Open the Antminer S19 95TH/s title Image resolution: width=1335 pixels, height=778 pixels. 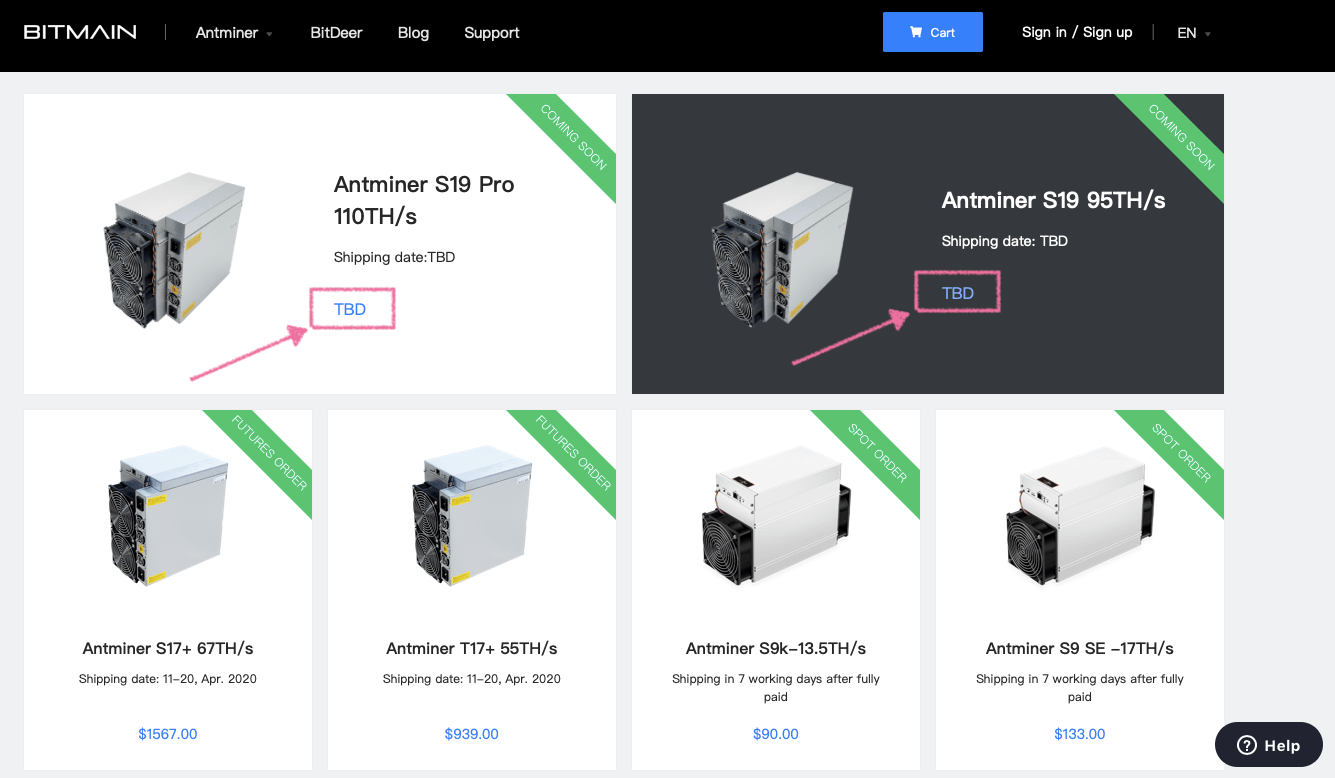point(1054,200)
